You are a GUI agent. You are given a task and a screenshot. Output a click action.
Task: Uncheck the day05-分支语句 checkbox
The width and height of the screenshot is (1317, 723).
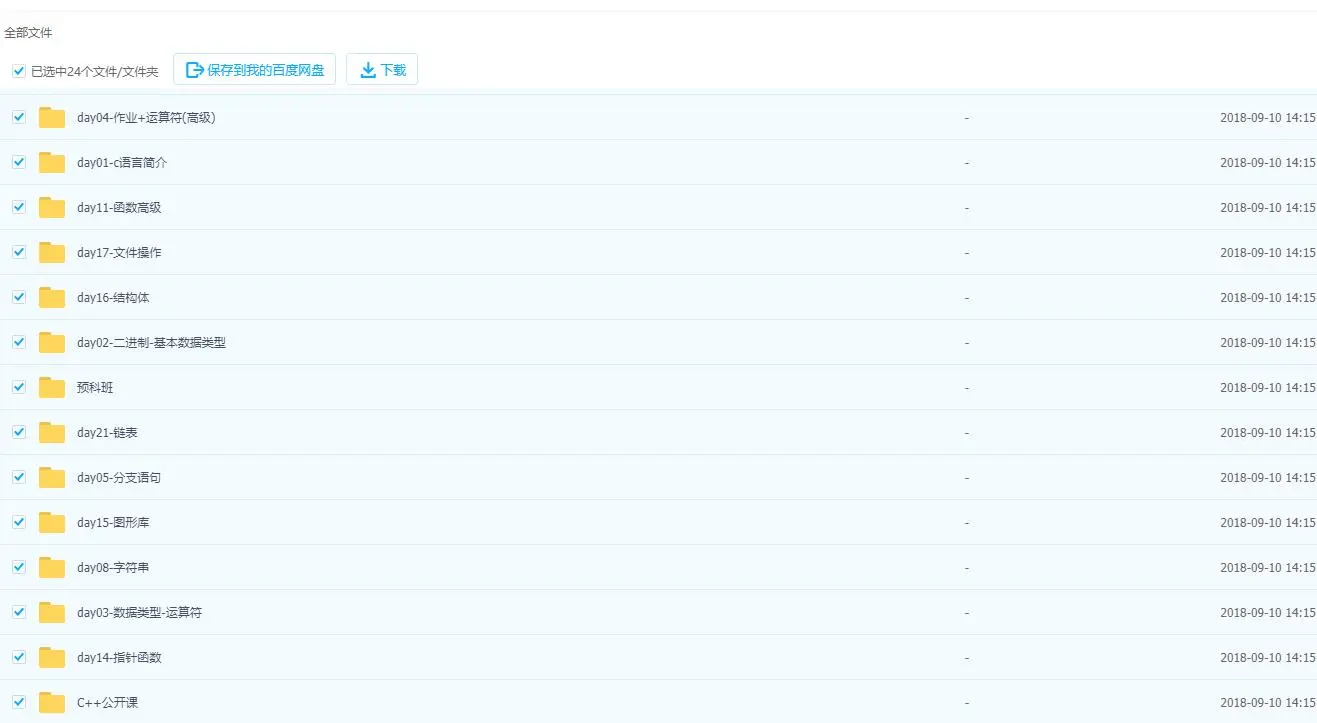coord(19,477)
